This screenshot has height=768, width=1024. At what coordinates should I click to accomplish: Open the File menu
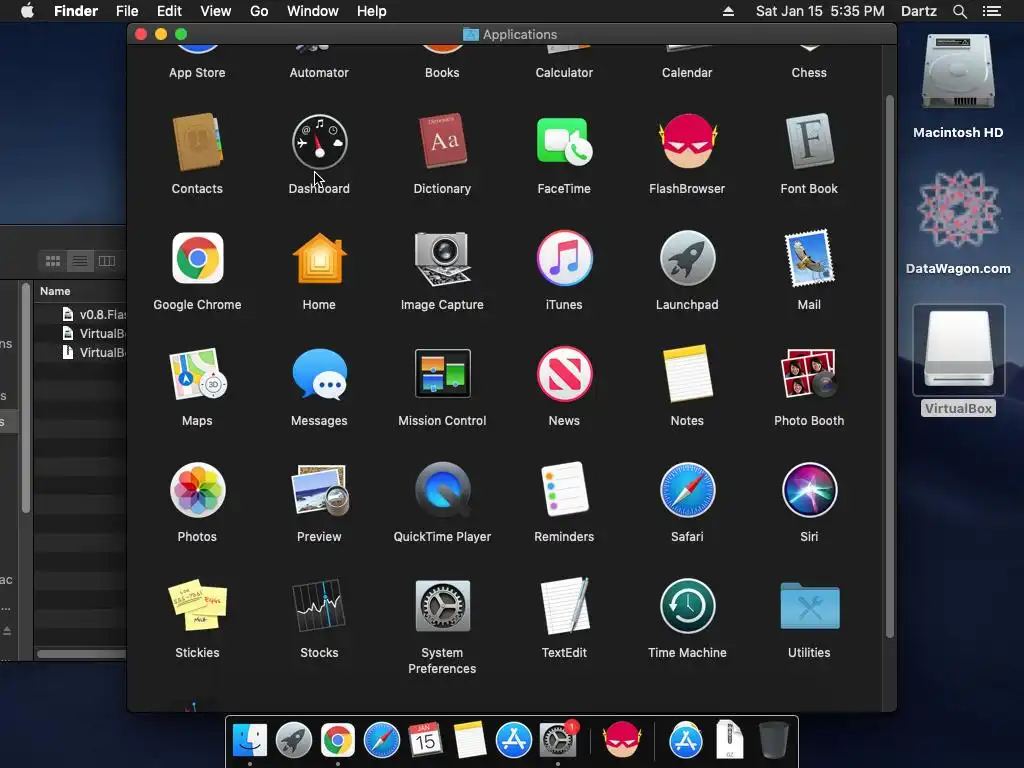tap(127, 11)
